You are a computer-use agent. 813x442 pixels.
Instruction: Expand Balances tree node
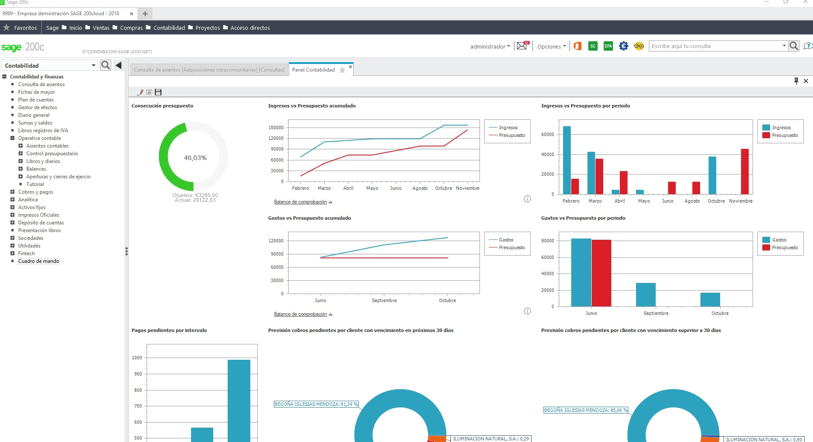21,169
